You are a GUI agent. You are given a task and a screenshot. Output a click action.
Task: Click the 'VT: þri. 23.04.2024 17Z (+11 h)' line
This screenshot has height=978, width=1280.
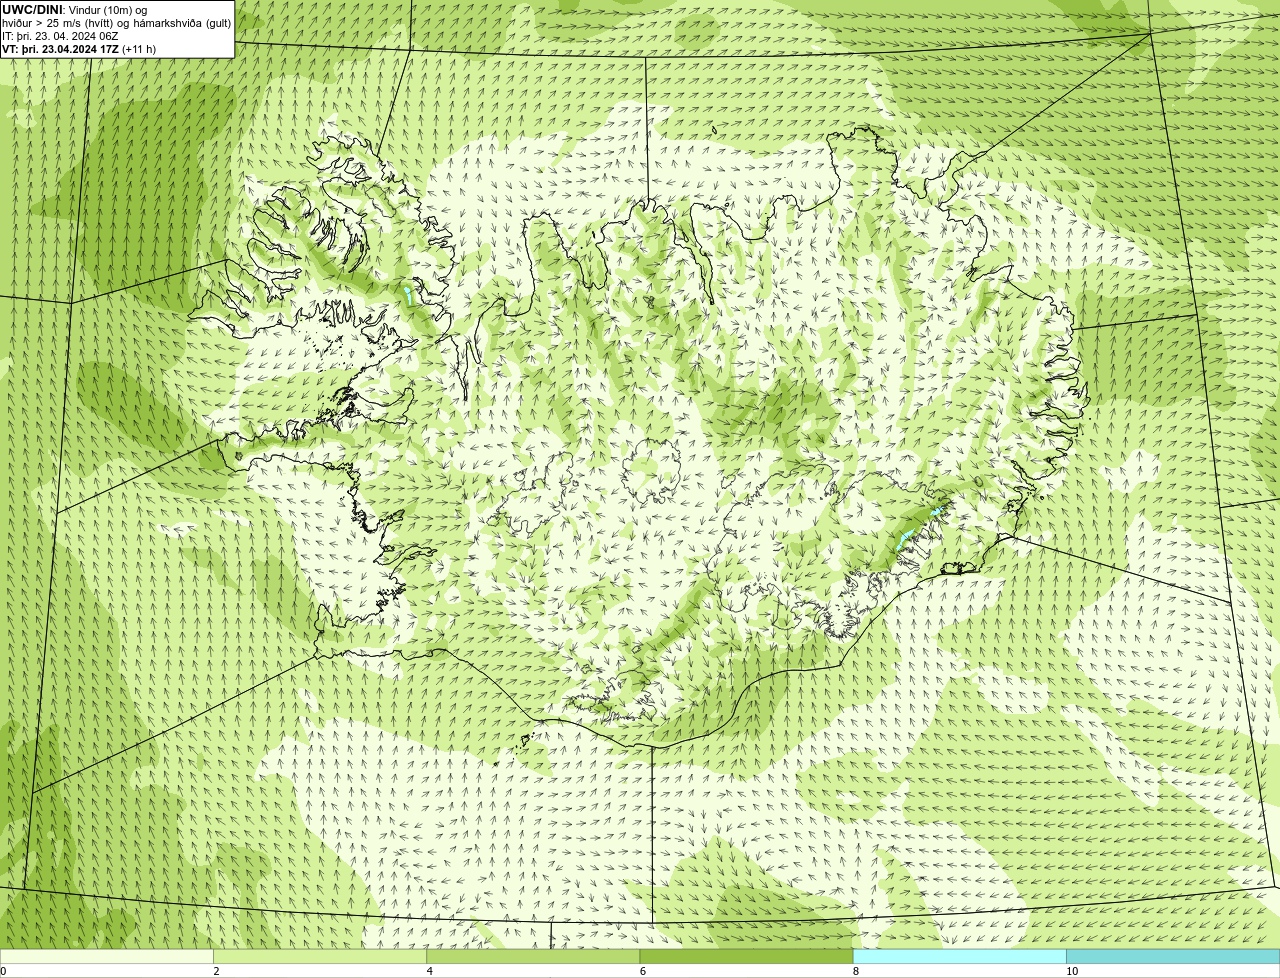tap(79, 49)
